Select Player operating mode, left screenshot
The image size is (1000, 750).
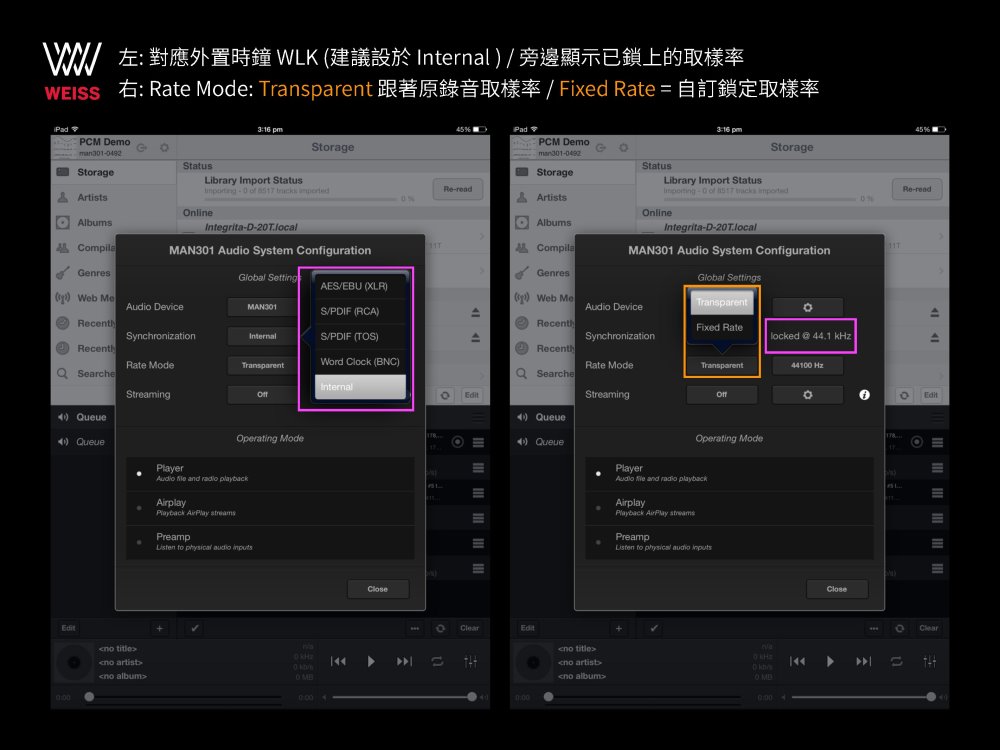pos(270,473)
